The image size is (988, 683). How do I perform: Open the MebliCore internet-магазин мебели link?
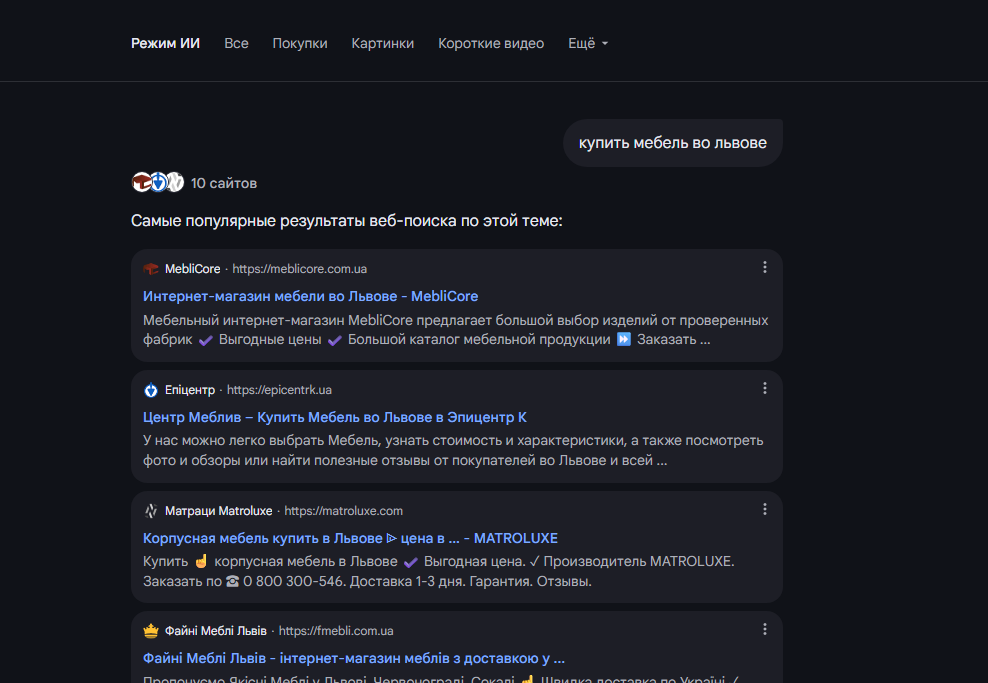(310, 296)
